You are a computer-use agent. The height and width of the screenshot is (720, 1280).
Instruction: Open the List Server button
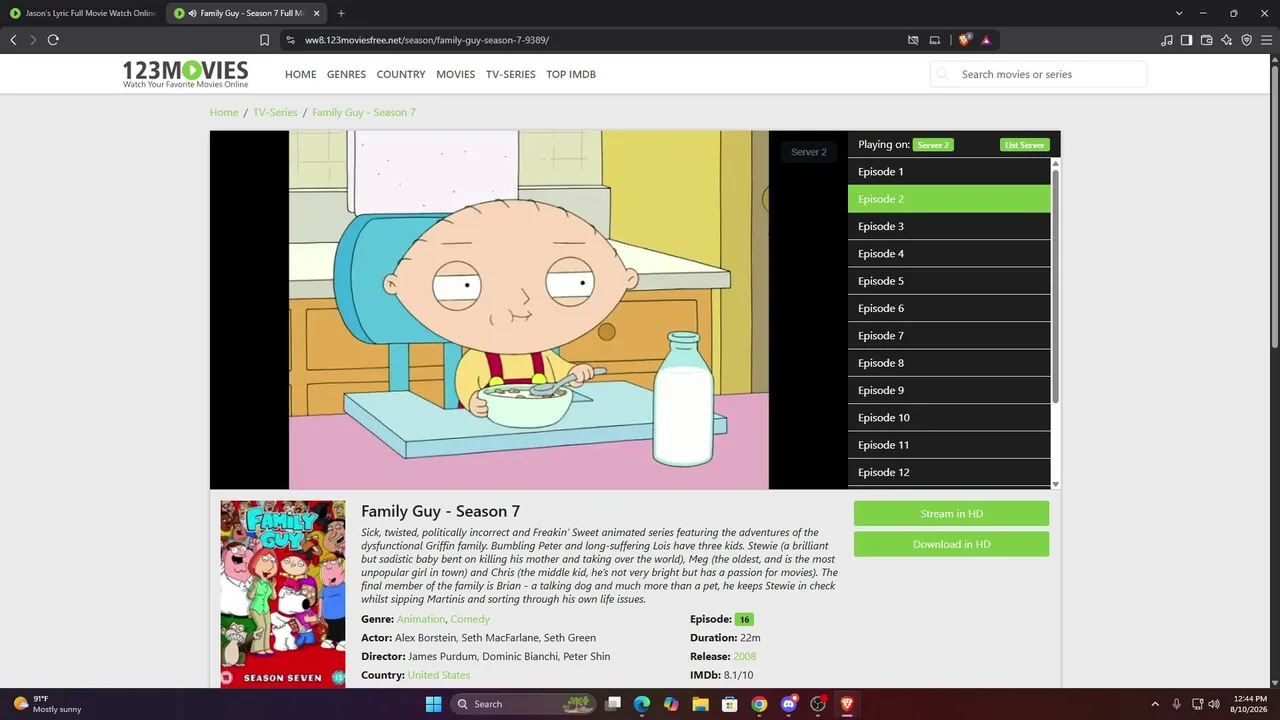tap(1024, 145)
